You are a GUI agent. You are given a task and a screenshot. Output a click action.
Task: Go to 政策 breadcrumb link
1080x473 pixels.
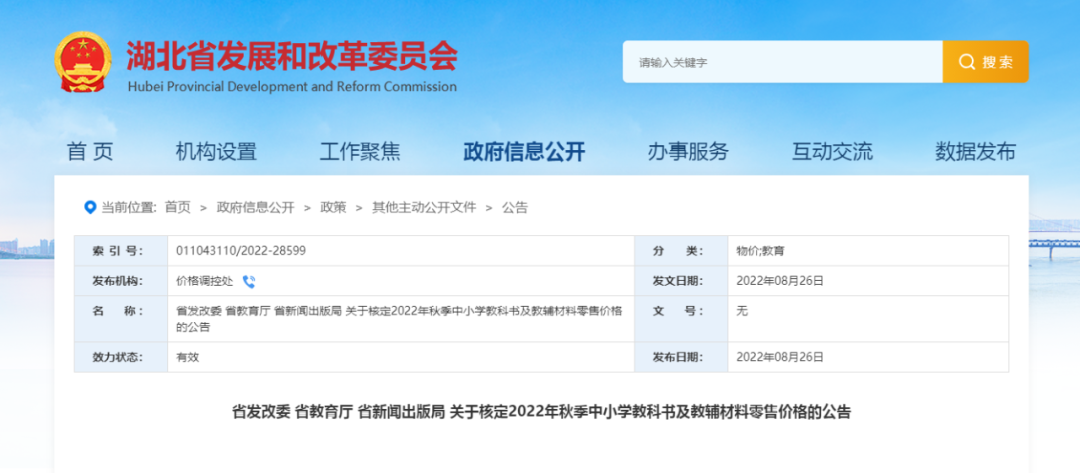tap(333, 207)
